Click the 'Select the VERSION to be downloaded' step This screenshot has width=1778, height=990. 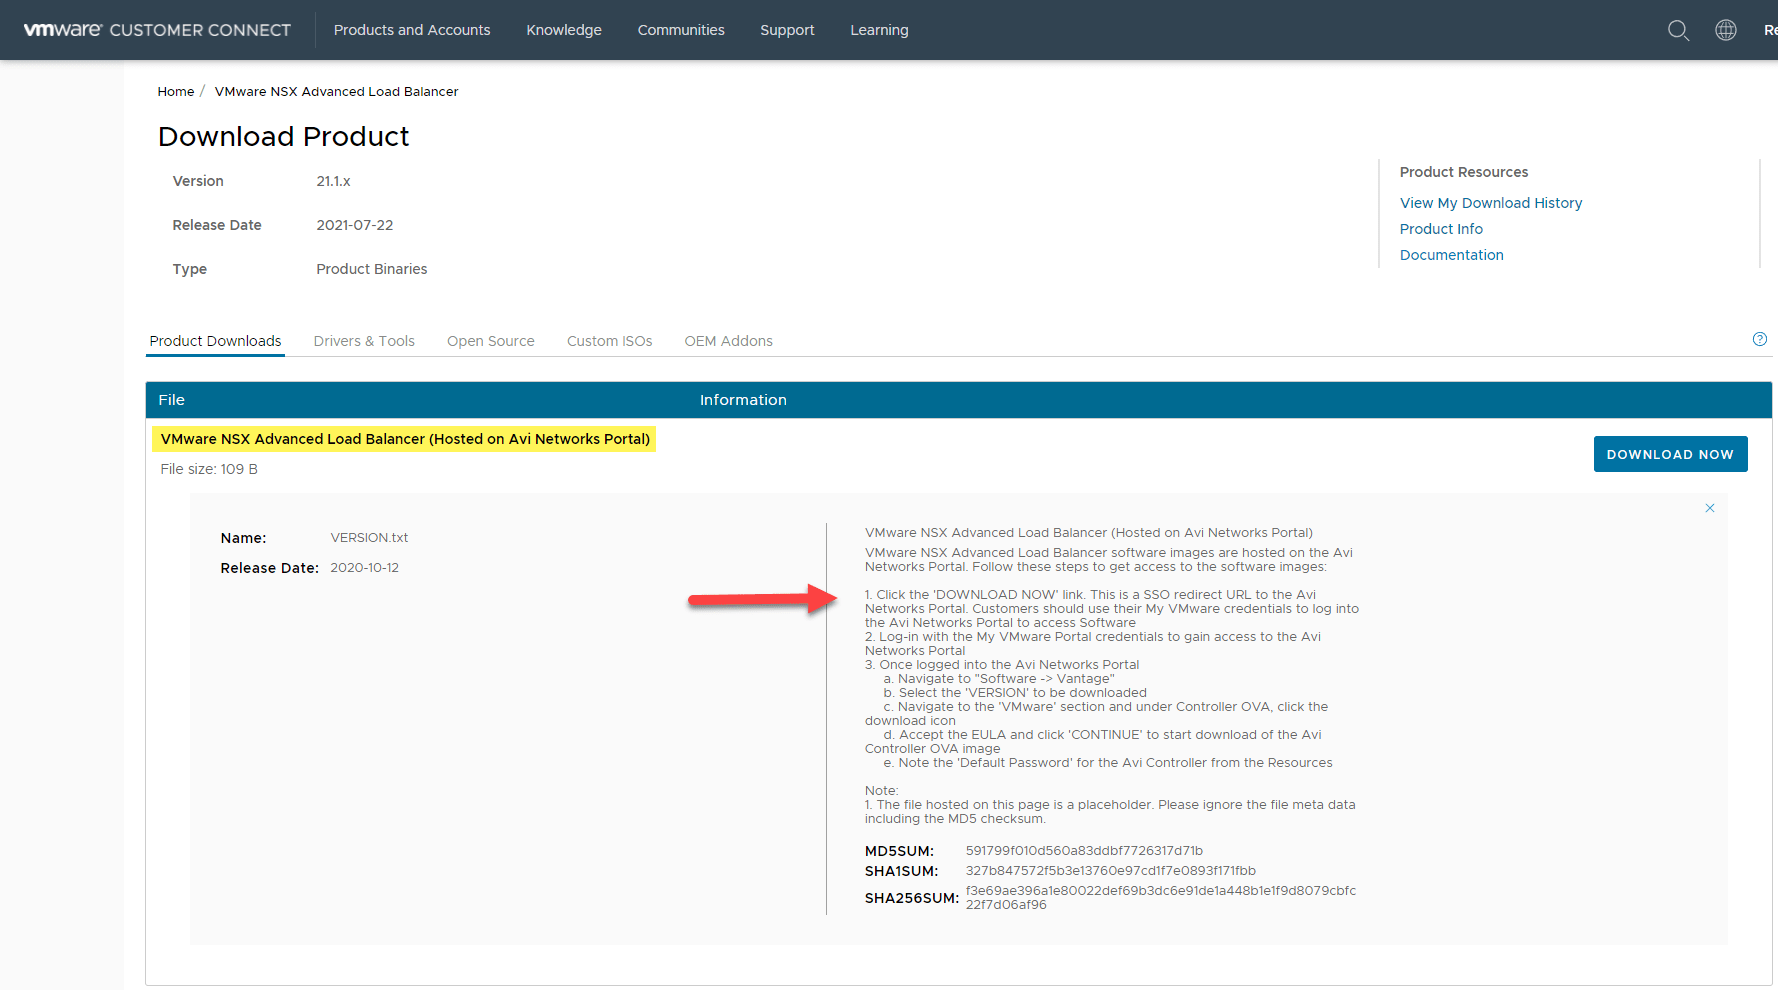(x=1015, y=693)
